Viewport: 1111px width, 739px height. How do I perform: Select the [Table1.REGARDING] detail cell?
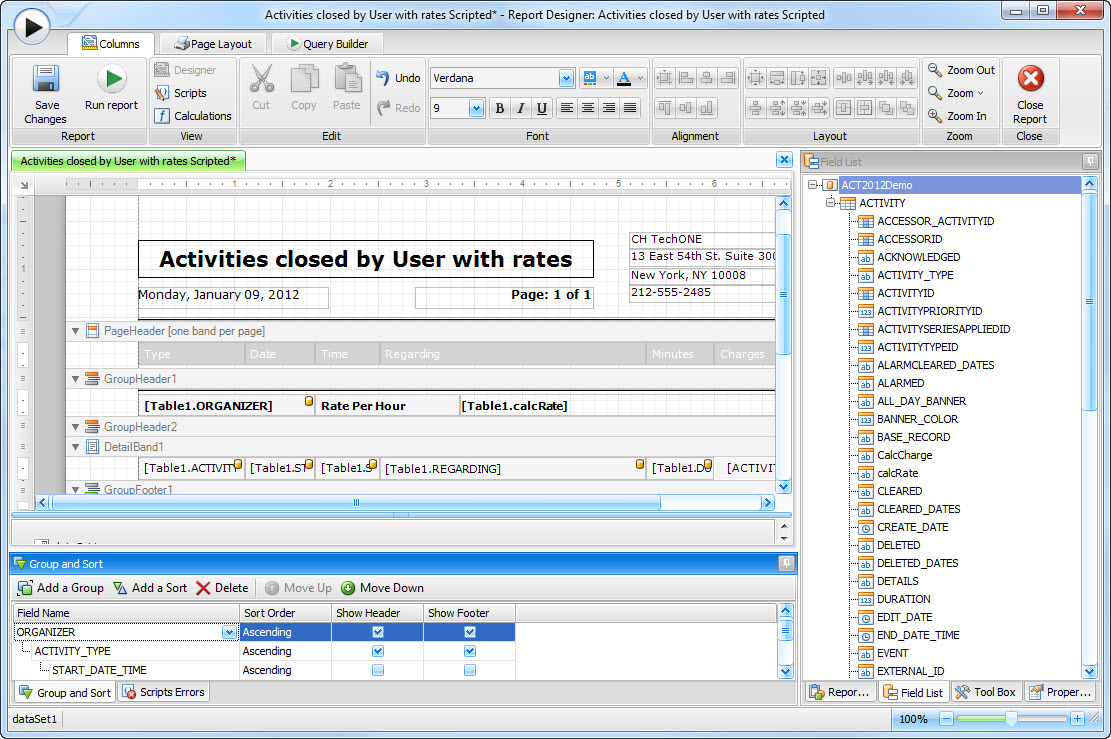click(513, 468)
